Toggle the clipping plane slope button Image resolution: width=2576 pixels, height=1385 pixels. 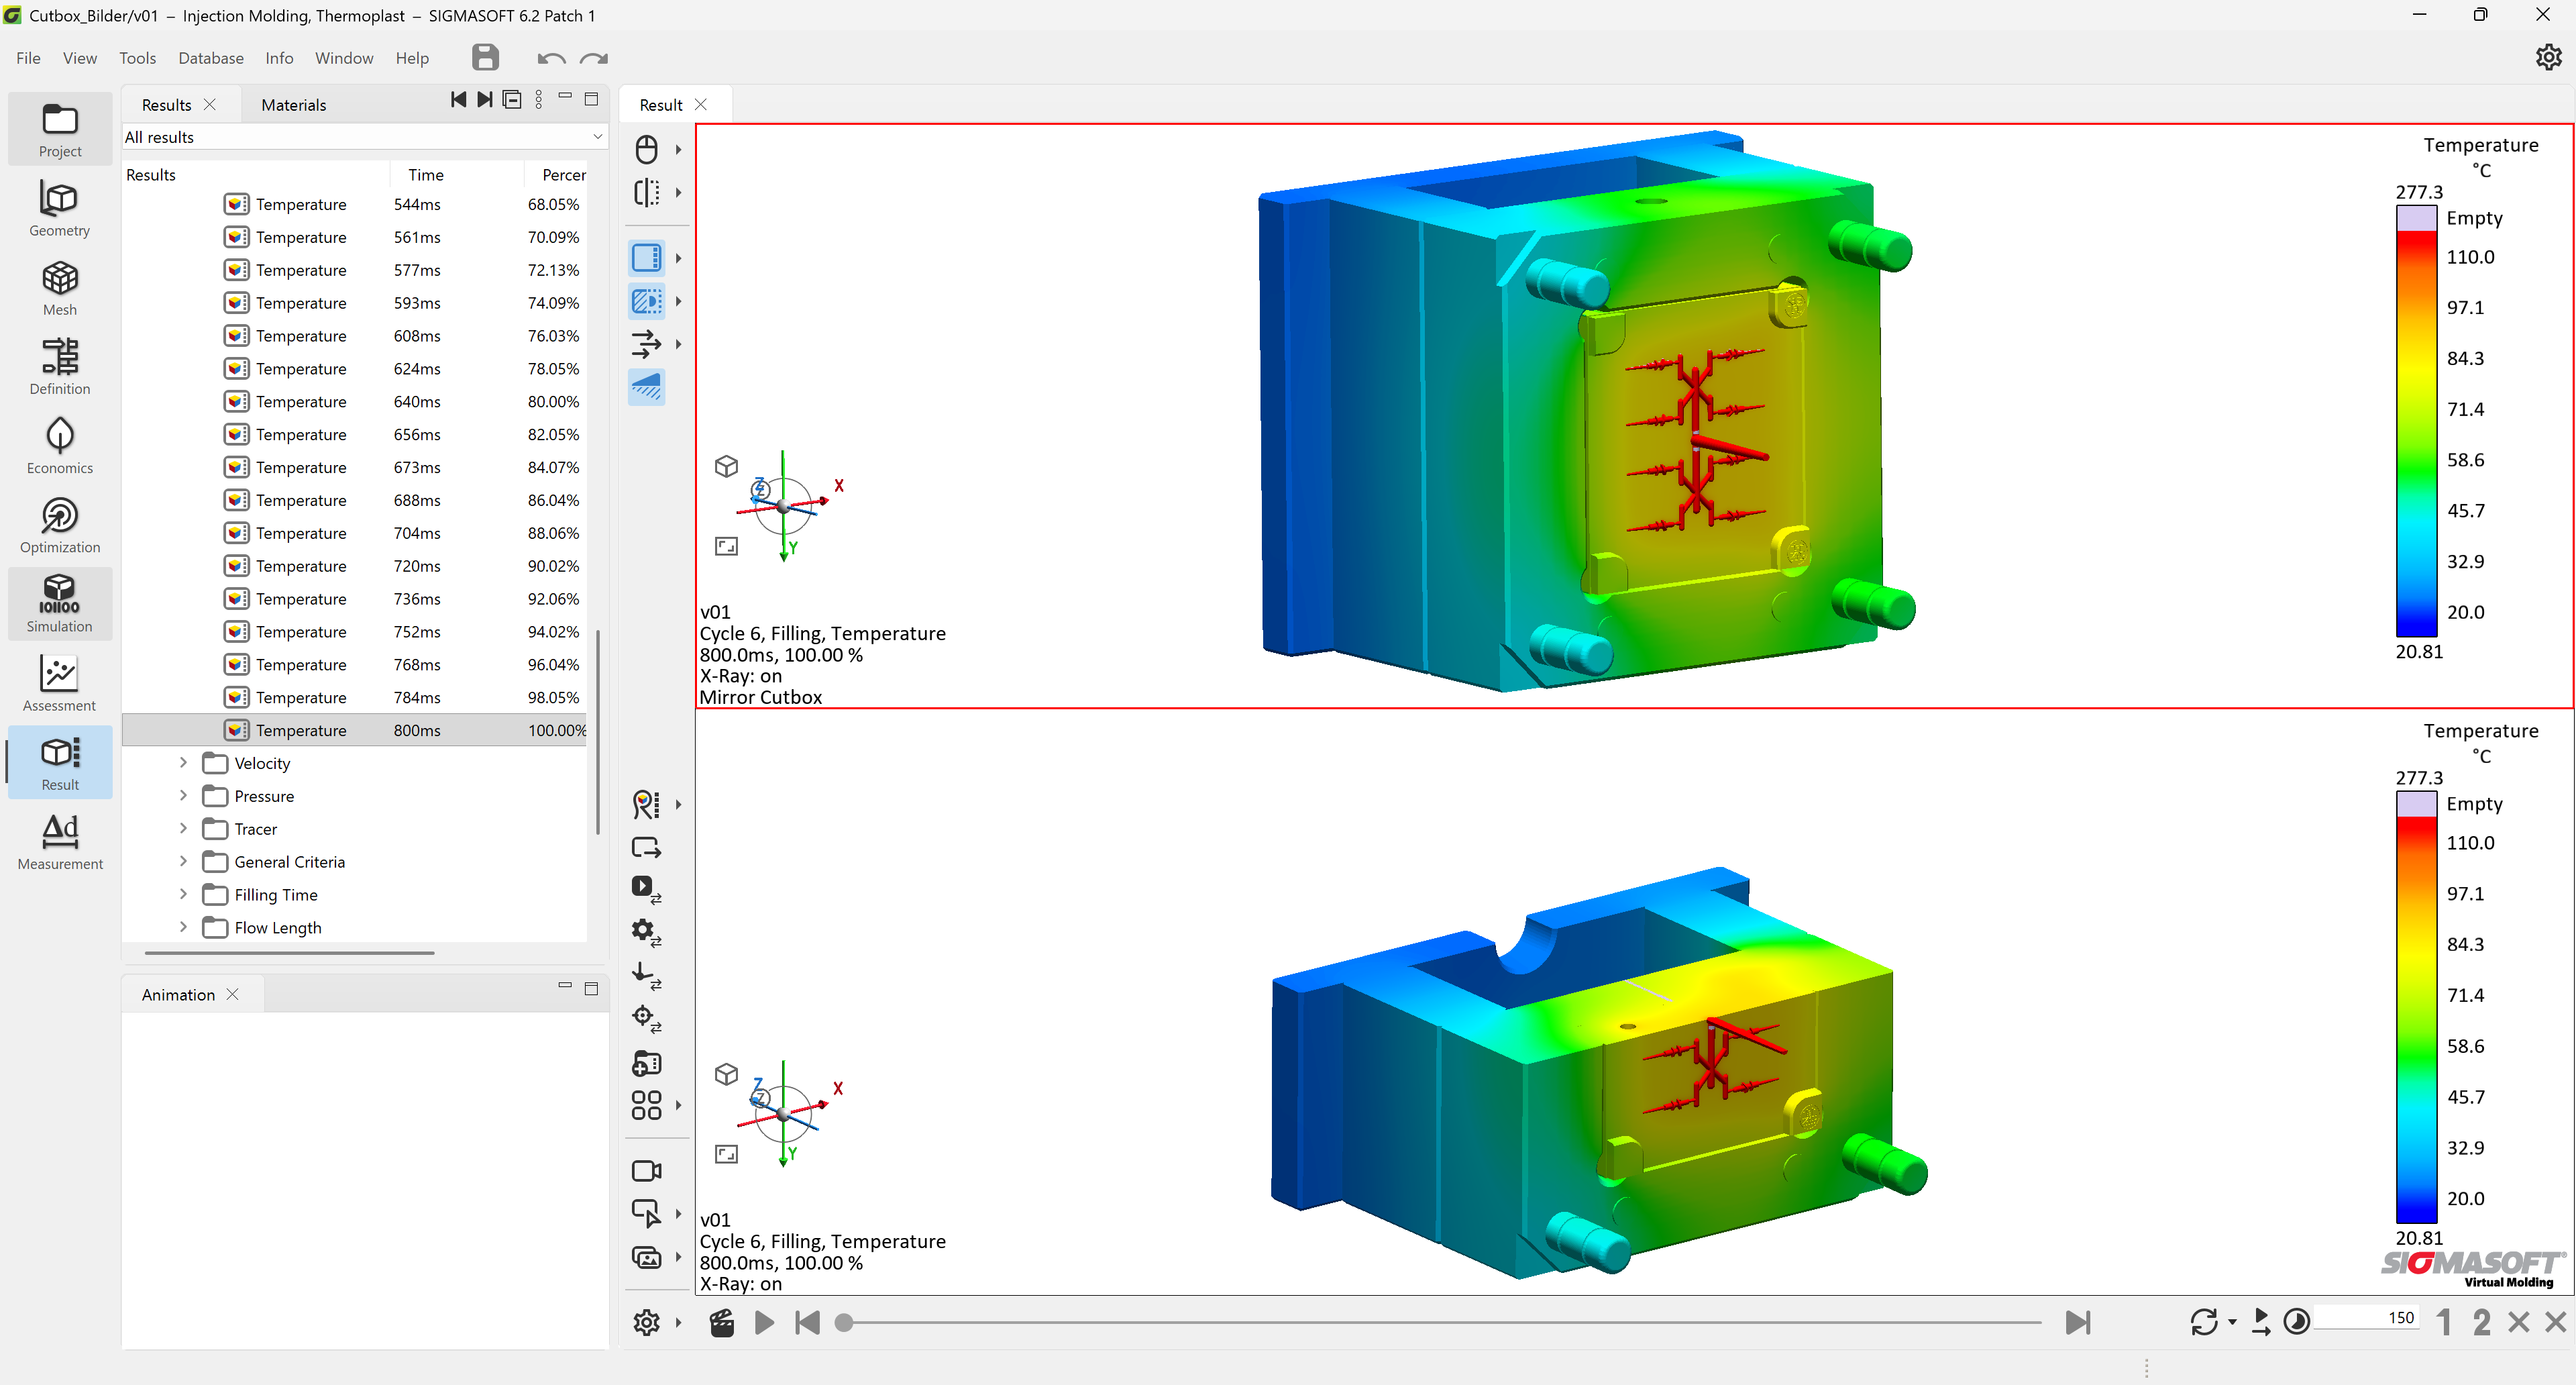647,386
